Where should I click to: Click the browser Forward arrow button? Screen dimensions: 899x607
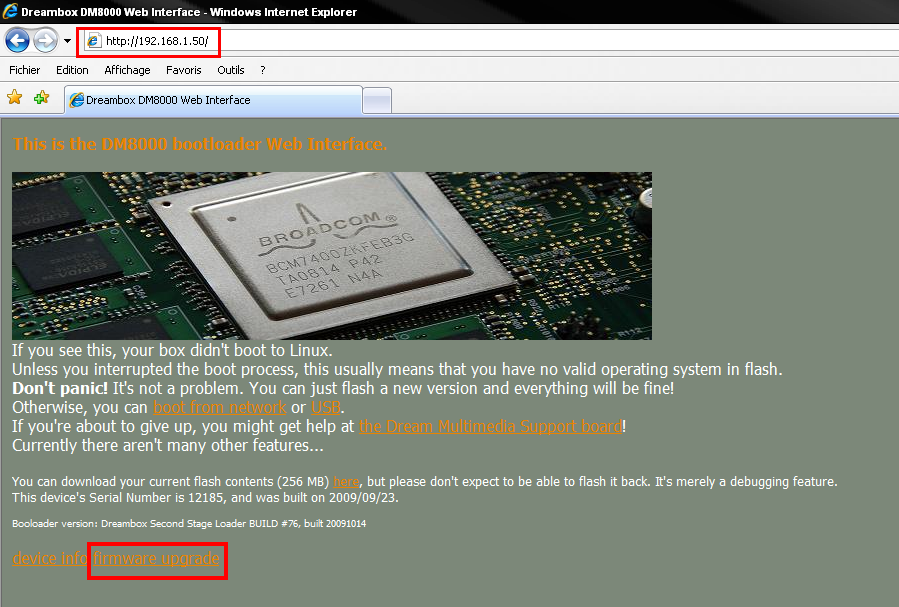[x=45, y=41]
